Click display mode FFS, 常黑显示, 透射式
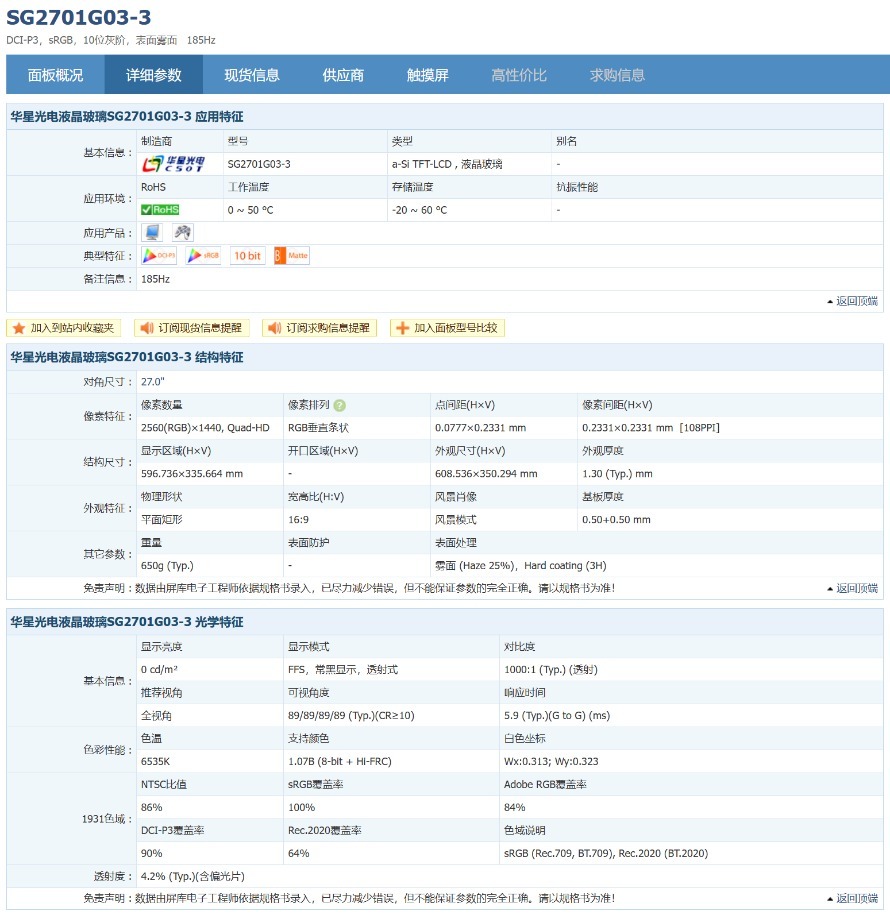This screenshot has width=890, height=915. coord(343,669)
